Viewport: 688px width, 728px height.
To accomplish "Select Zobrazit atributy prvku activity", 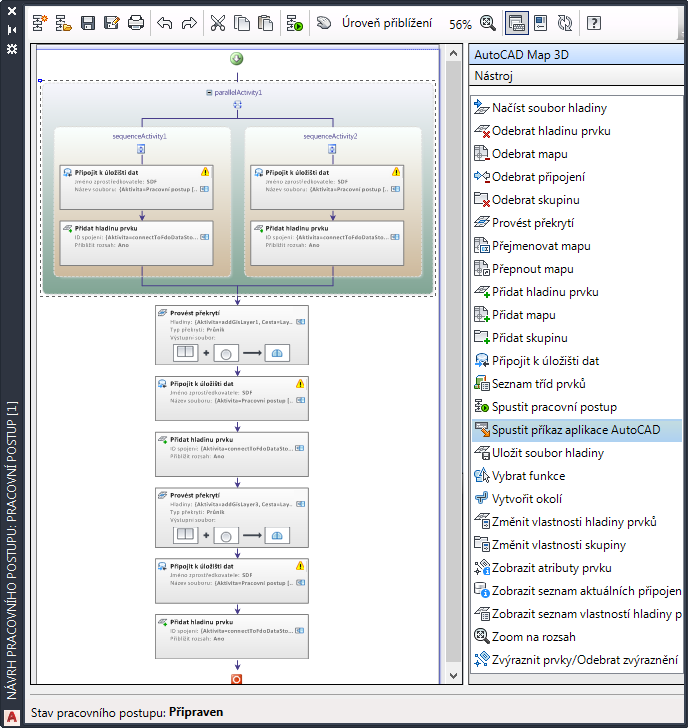I will point(577,567).
